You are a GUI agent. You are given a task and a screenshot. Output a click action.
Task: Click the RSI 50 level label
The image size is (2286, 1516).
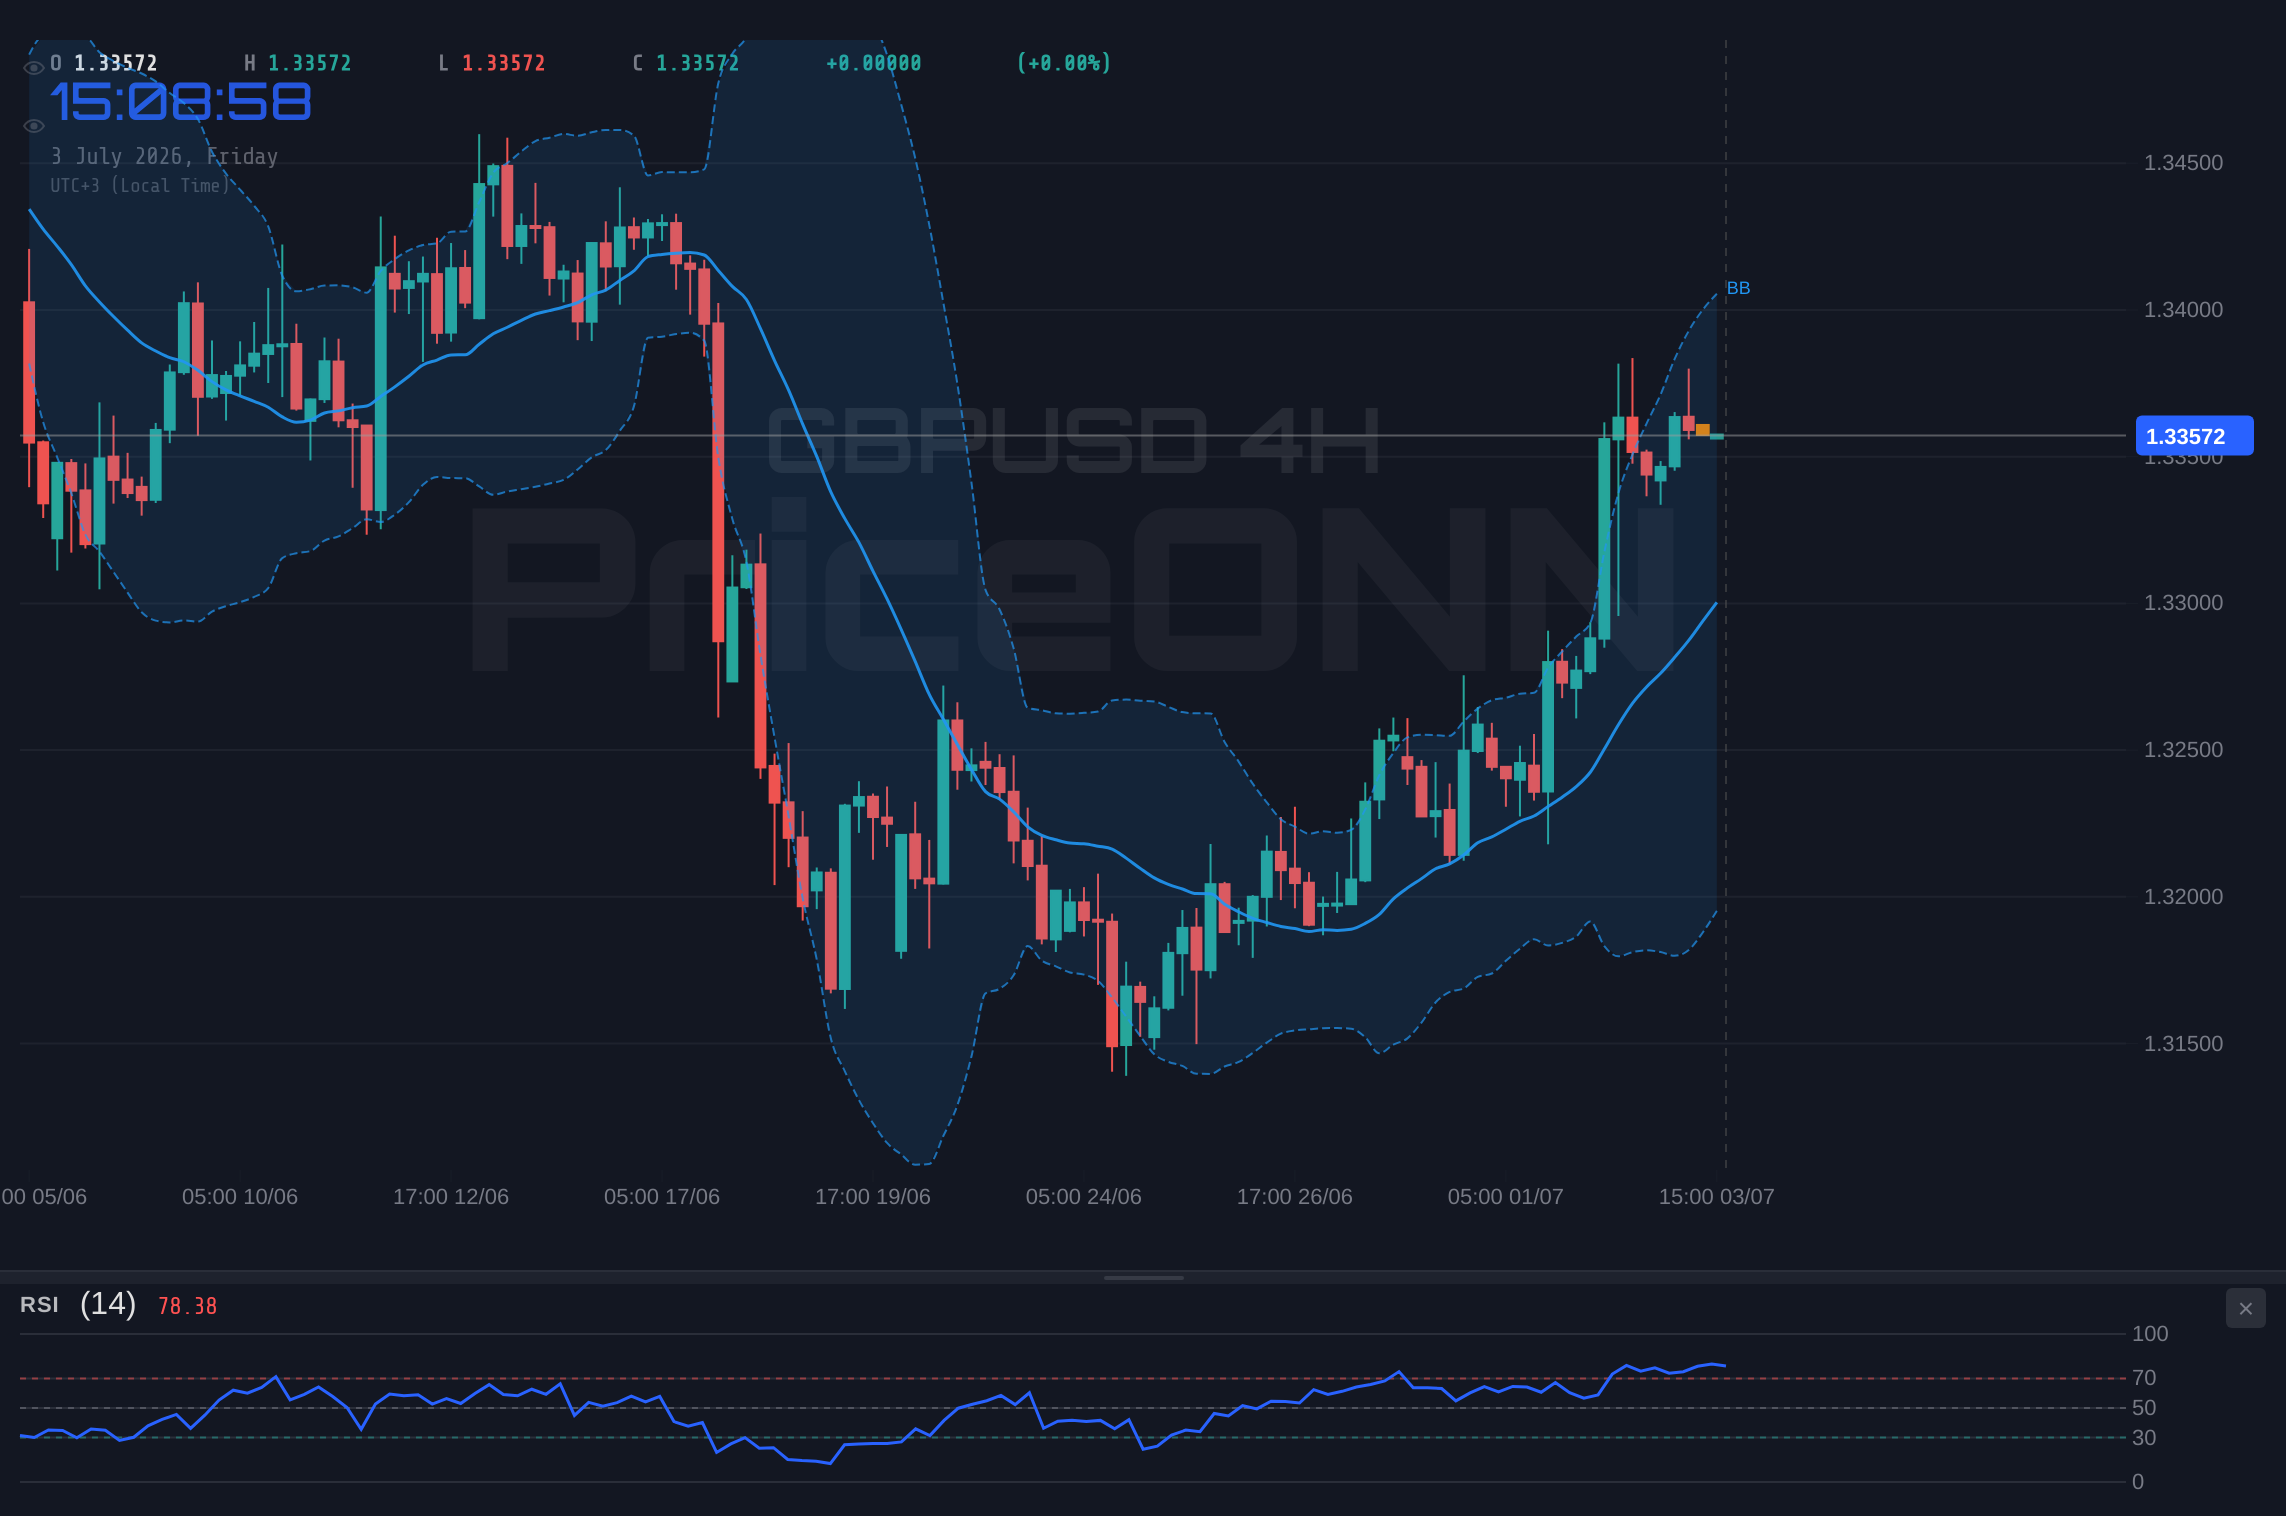[2144, 1408]
